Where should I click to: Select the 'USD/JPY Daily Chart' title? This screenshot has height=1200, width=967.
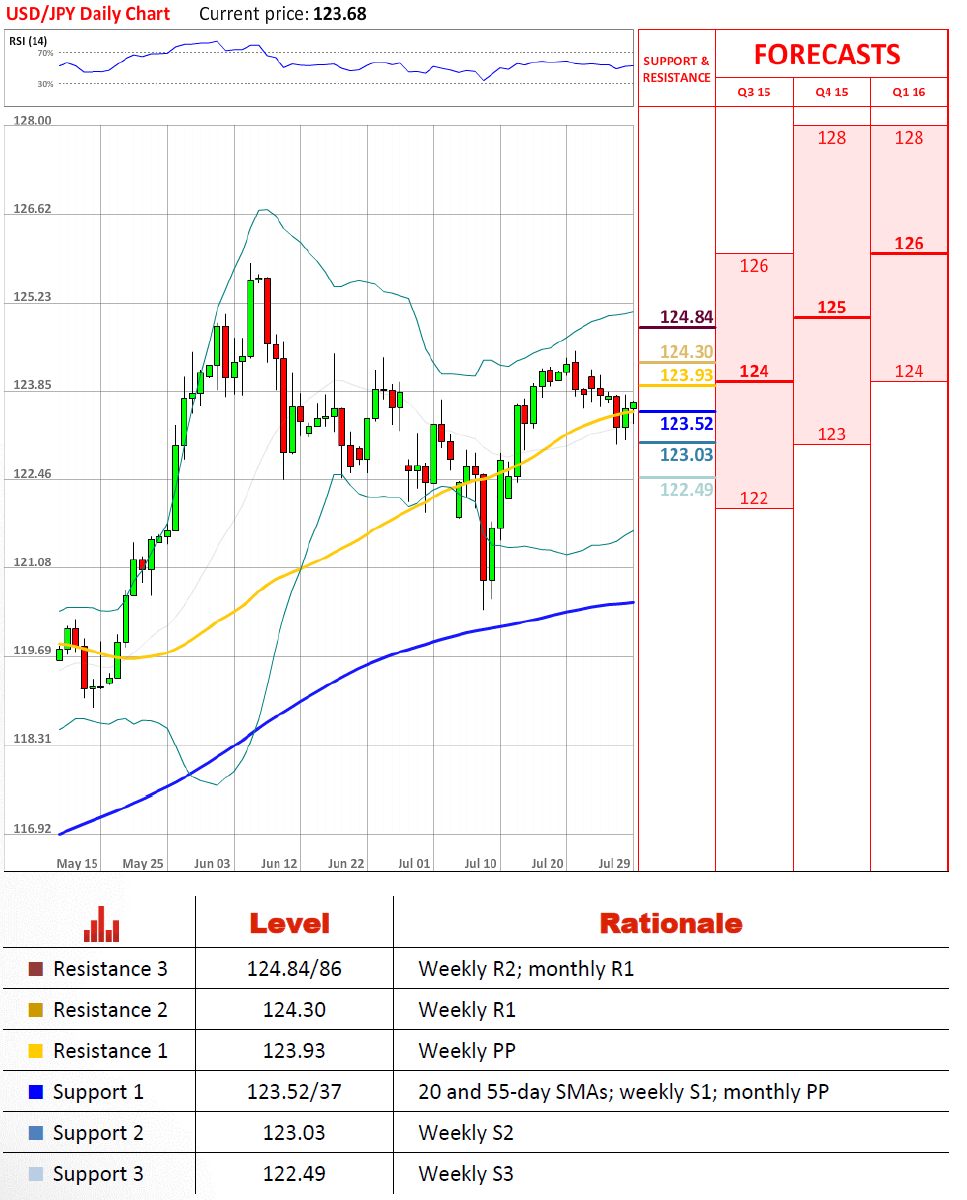tap(88, 14)
